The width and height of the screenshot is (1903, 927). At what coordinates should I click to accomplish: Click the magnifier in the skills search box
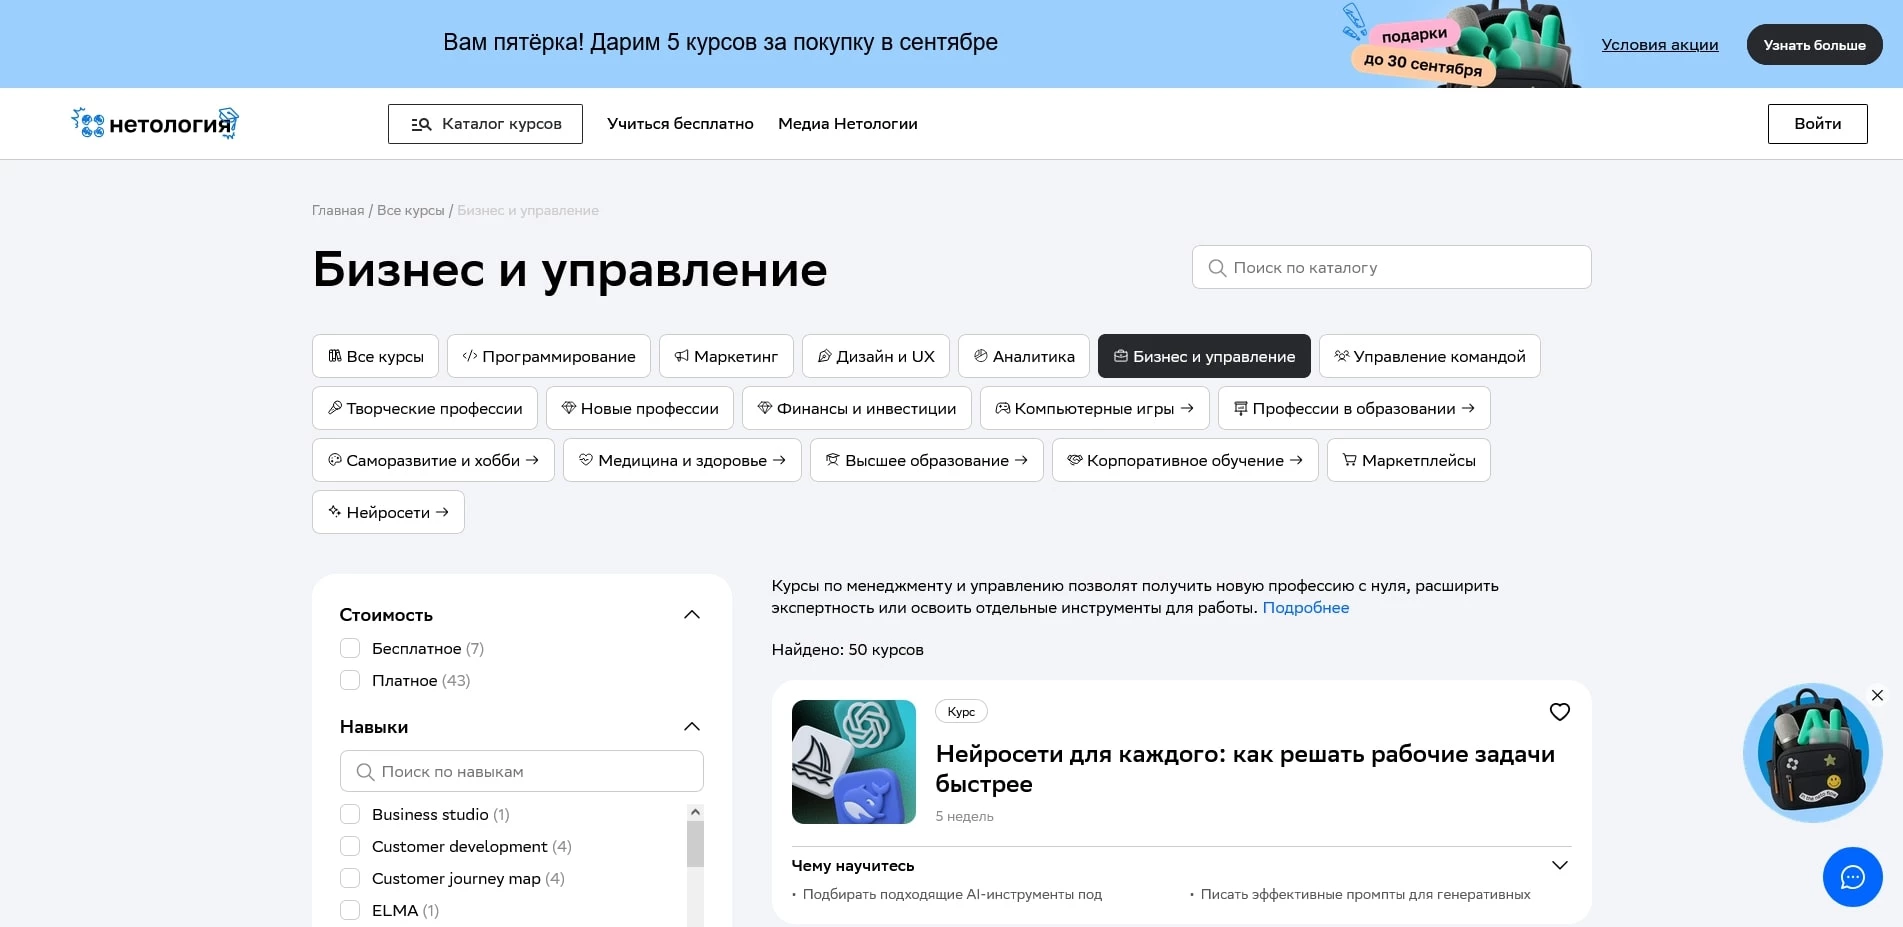tap(366, 771)
